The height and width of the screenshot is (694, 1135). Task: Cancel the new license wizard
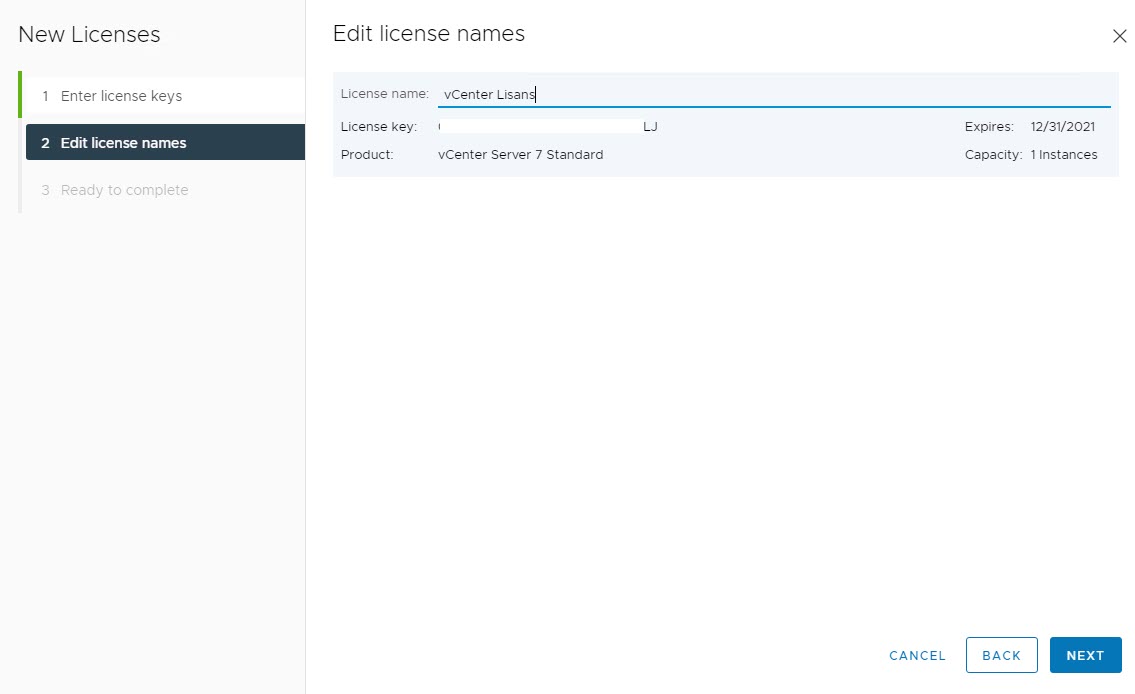tap(917, 655)
